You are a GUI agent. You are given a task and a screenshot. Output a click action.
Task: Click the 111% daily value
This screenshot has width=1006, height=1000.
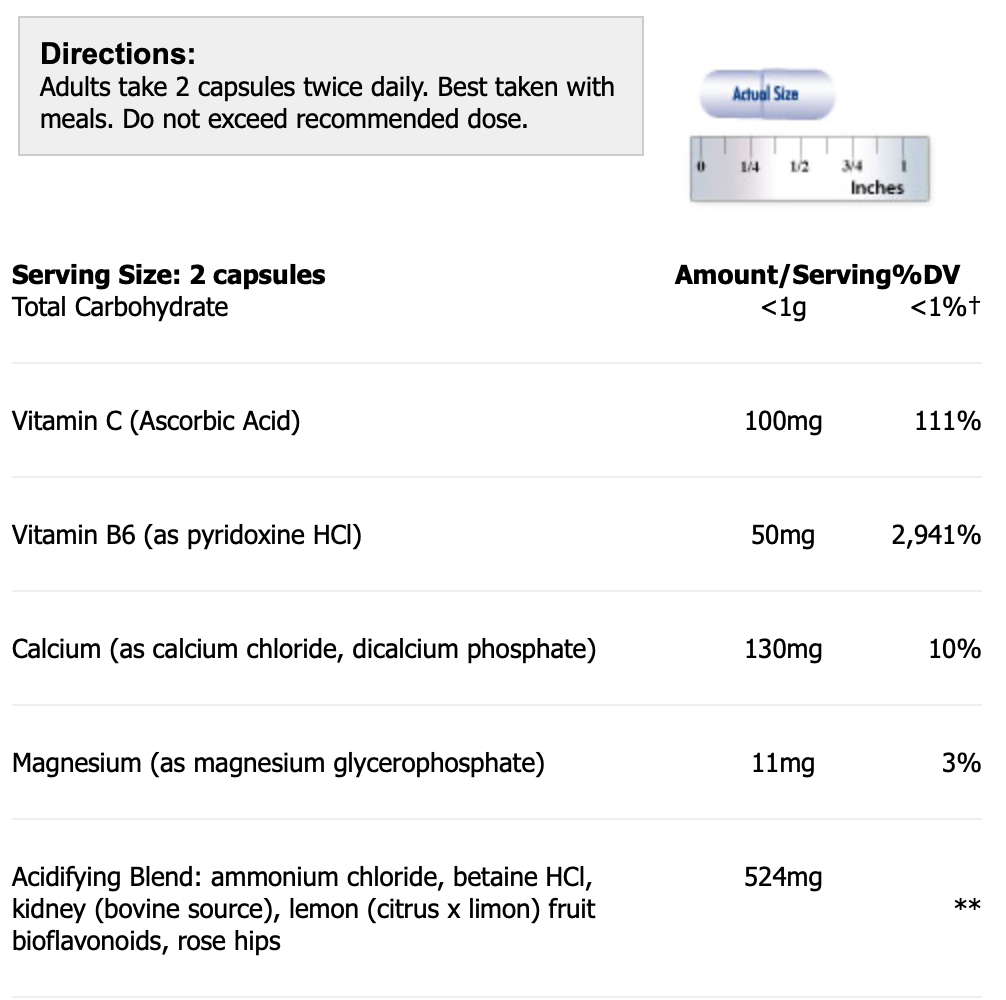click(x=947, y=422)
